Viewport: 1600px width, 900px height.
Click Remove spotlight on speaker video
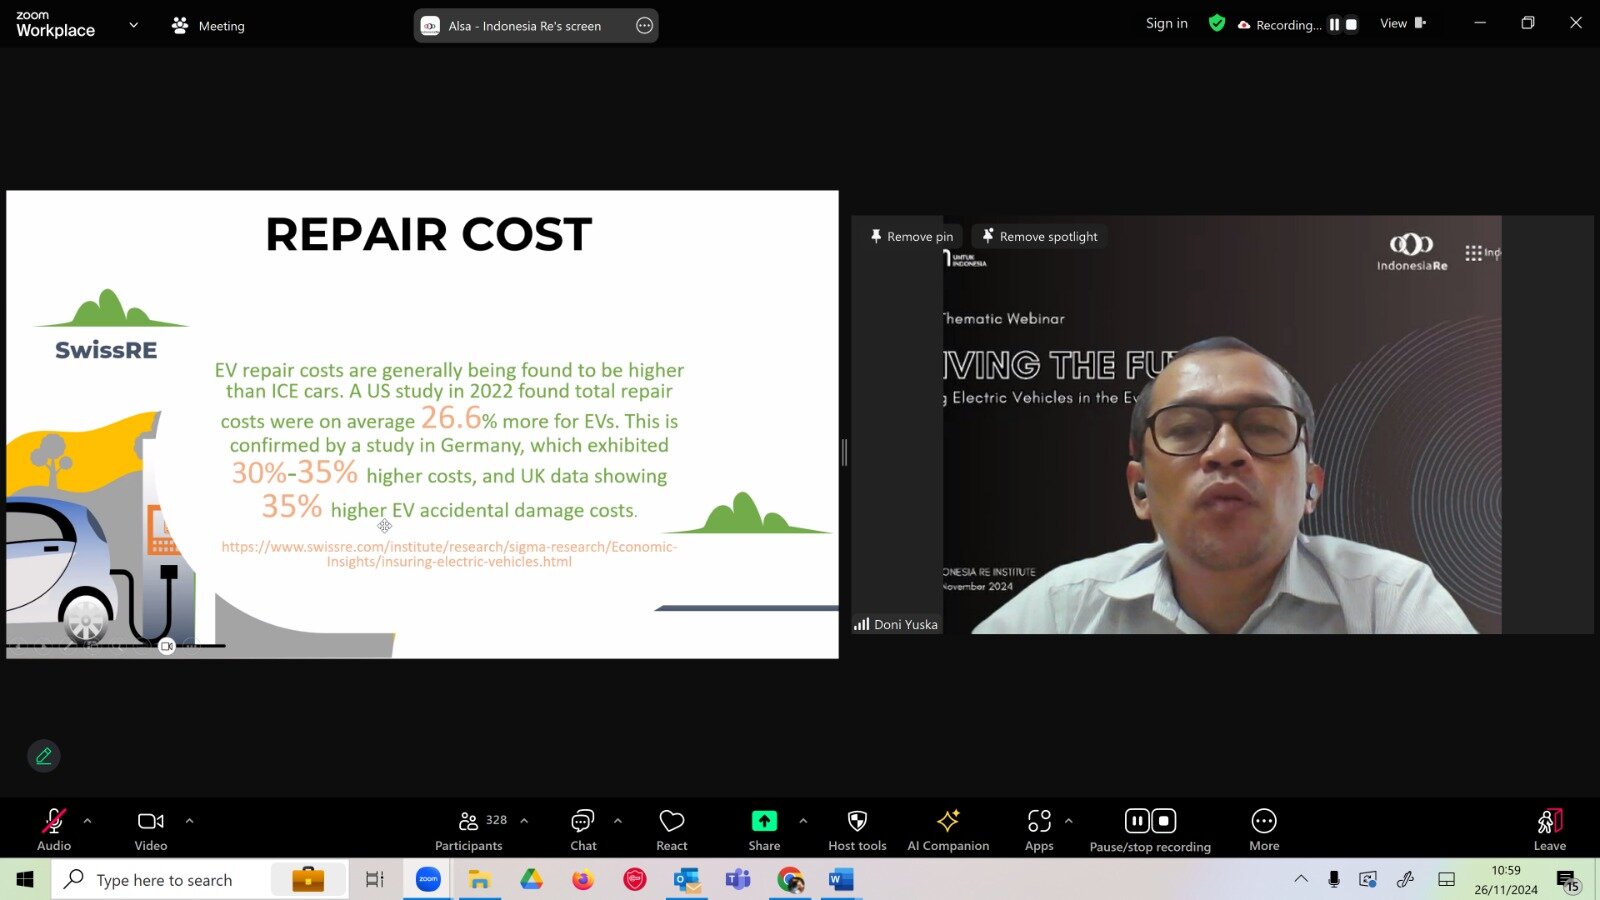(1039, 237)
